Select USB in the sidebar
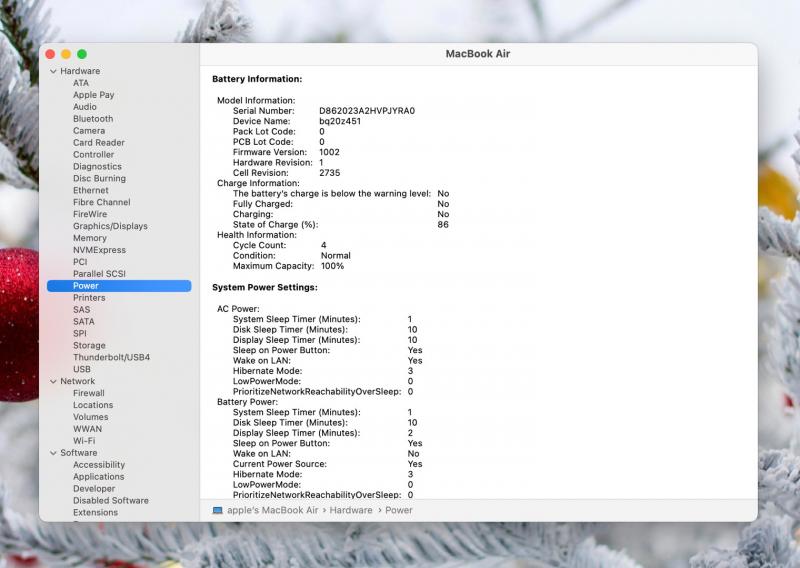The width and height of the screenshot is (800, 568). [82, 369]
